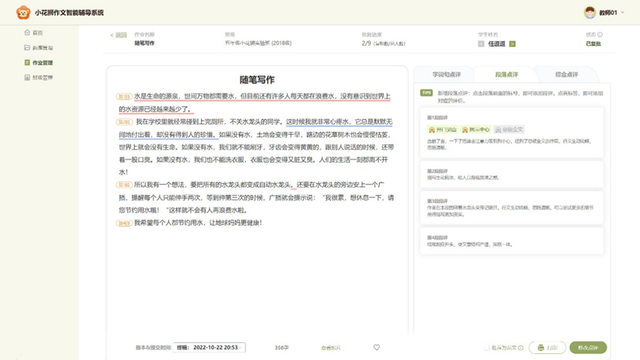Click the green TIPS badge

click(x=427, y=93)
